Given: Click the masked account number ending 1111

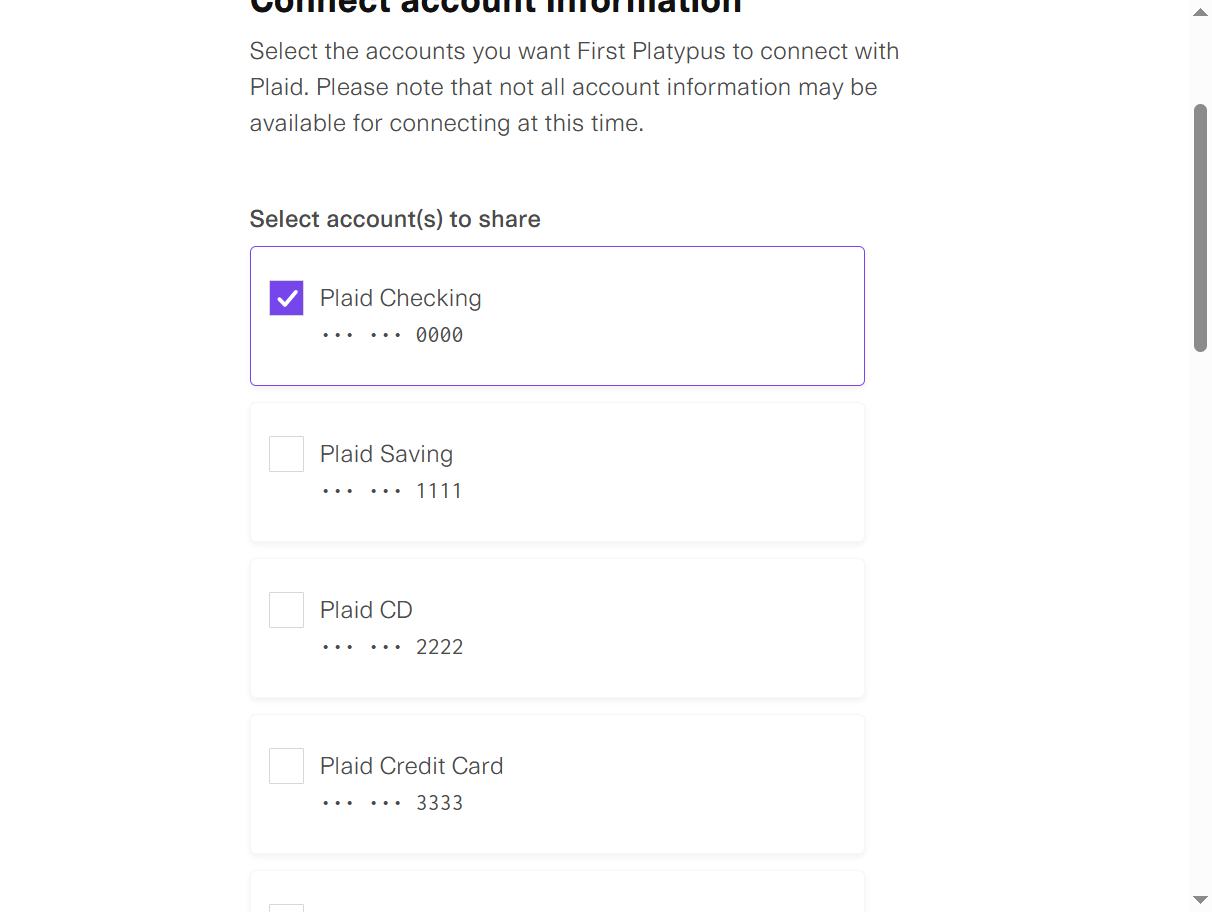Looking at the screenshot, I should coord(392,491).
